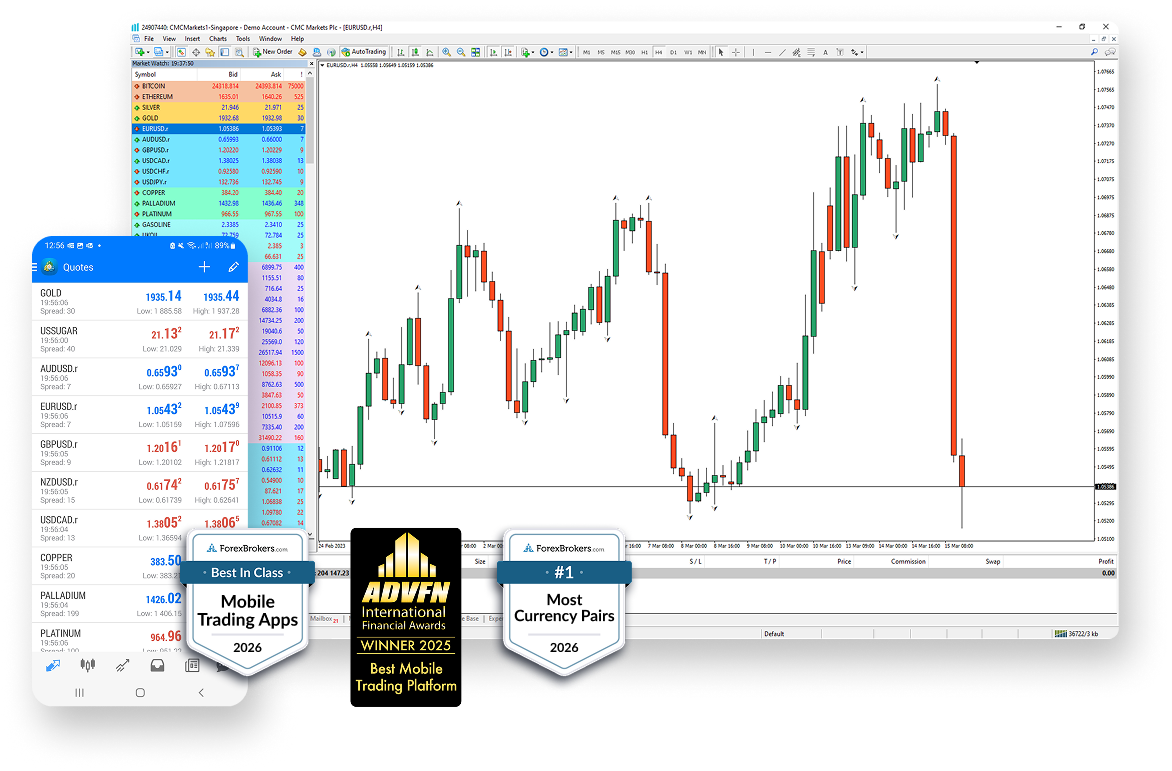Open the Indicators list dropdown
The height and width of the screenshot is (771, 1172).
528,52
